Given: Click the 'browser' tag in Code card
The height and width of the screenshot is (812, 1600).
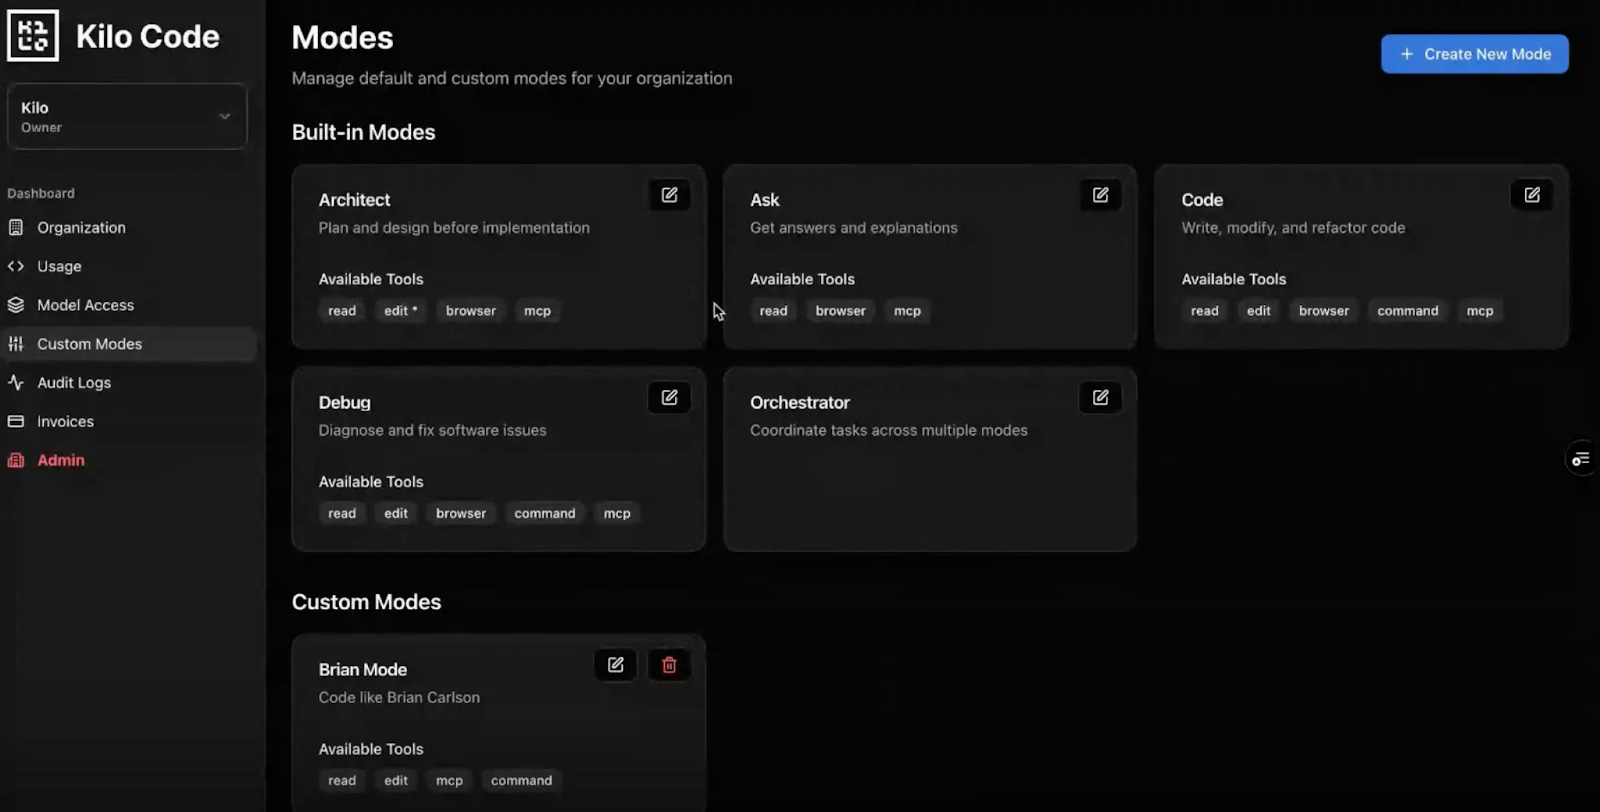Looking at the screenshot, I should pos(1324,311).
